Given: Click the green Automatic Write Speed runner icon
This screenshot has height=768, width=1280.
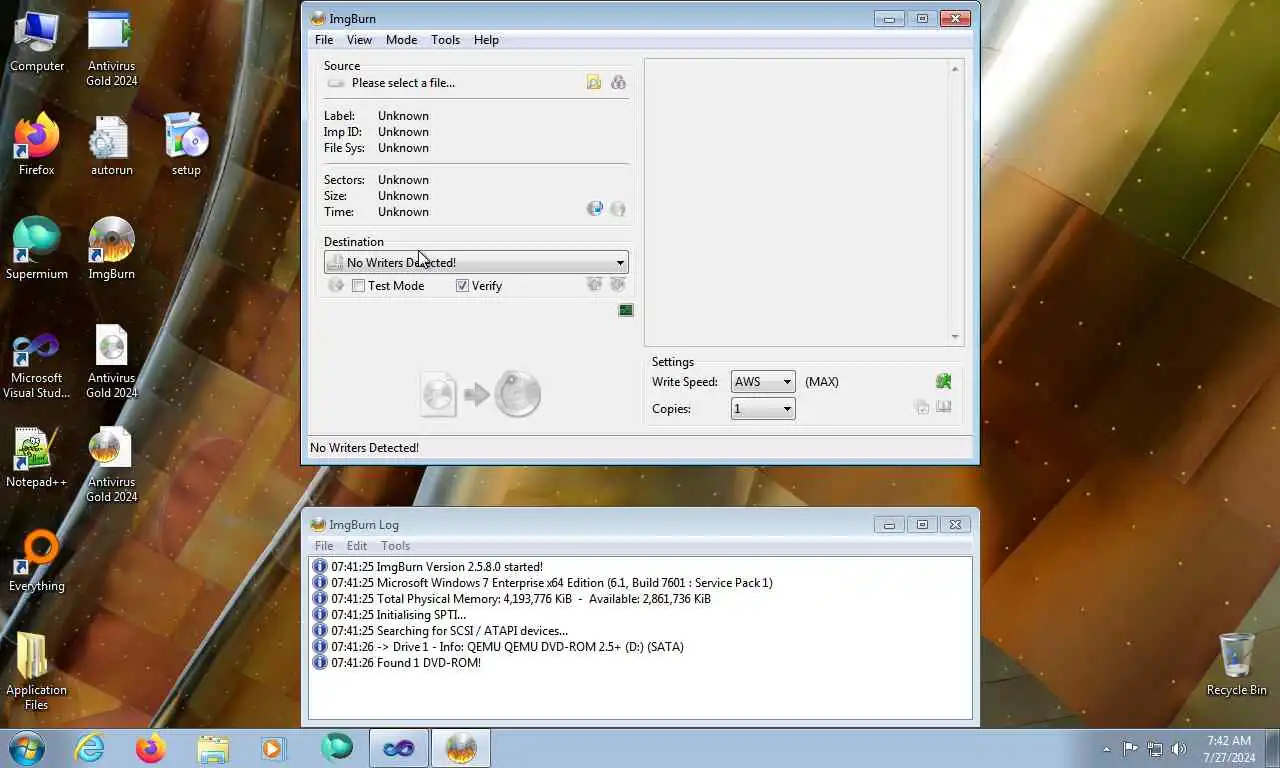Looking at the screenshot, I should click(943, 381).
